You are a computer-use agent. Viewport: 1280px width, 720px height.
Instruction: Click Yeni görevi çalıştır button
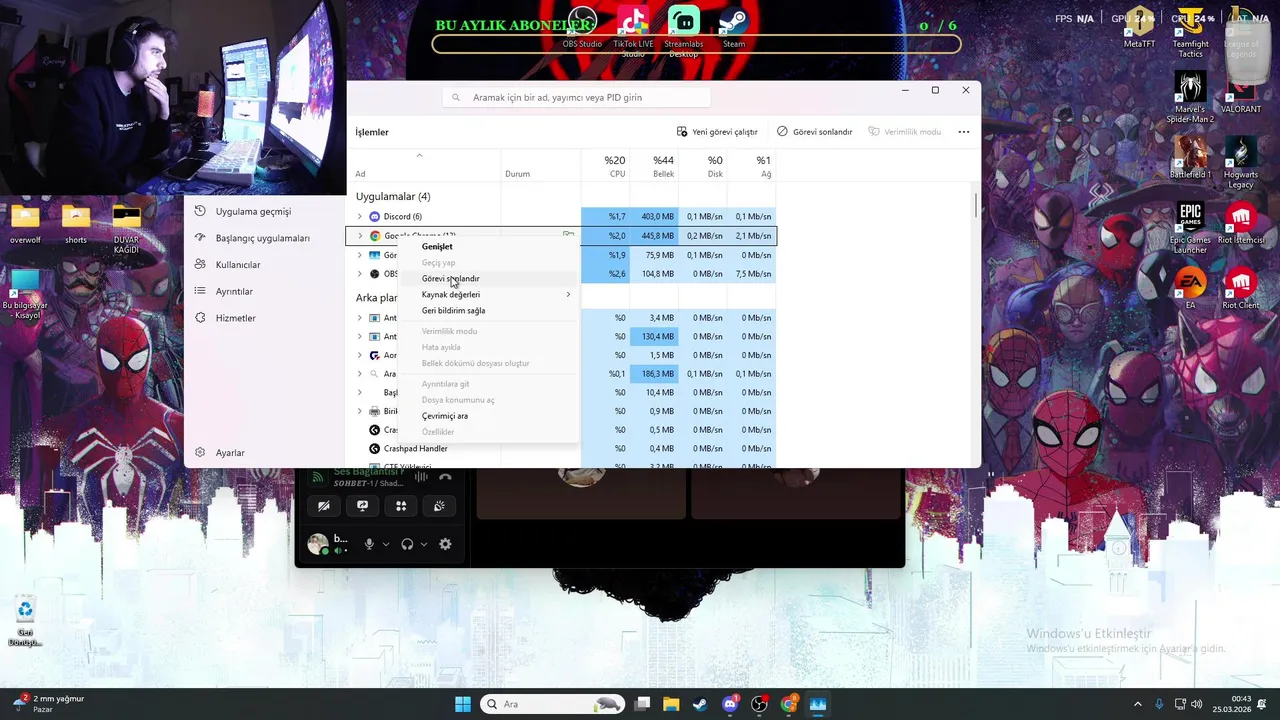point(717,132)
